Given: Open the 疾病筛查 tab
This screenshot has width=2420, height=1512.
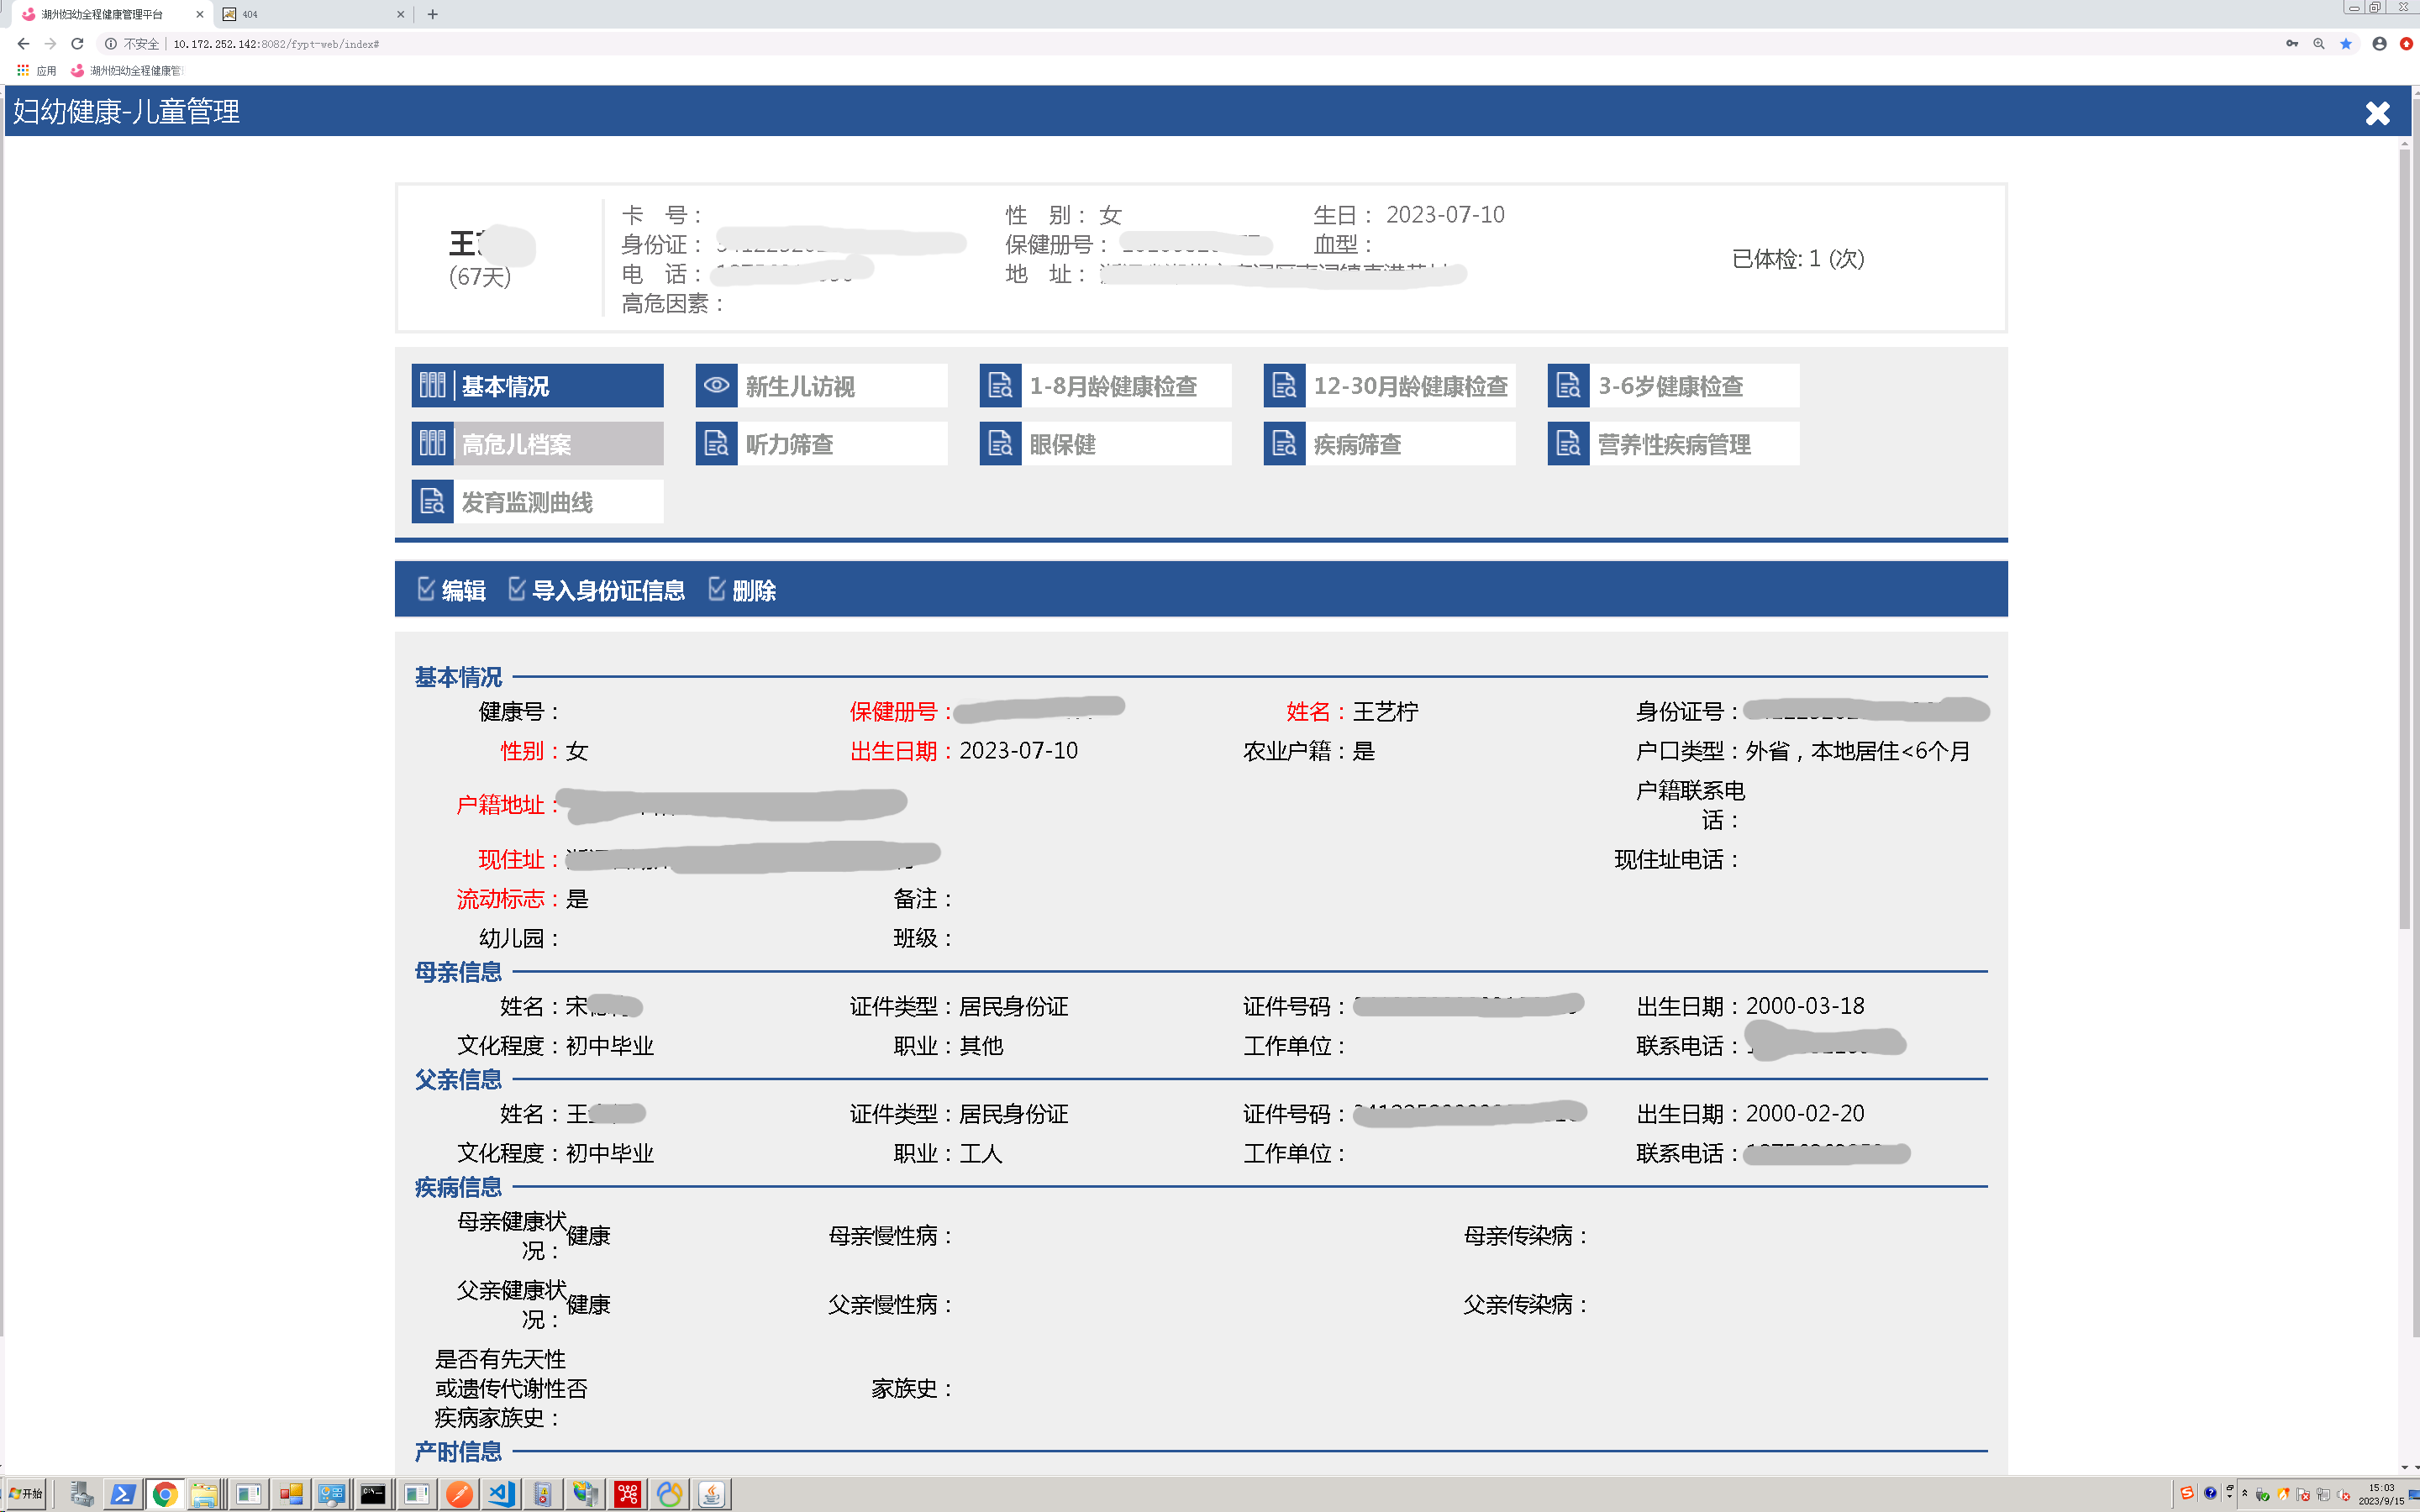Looking at the screenshot, I should tap(1389, 443).
